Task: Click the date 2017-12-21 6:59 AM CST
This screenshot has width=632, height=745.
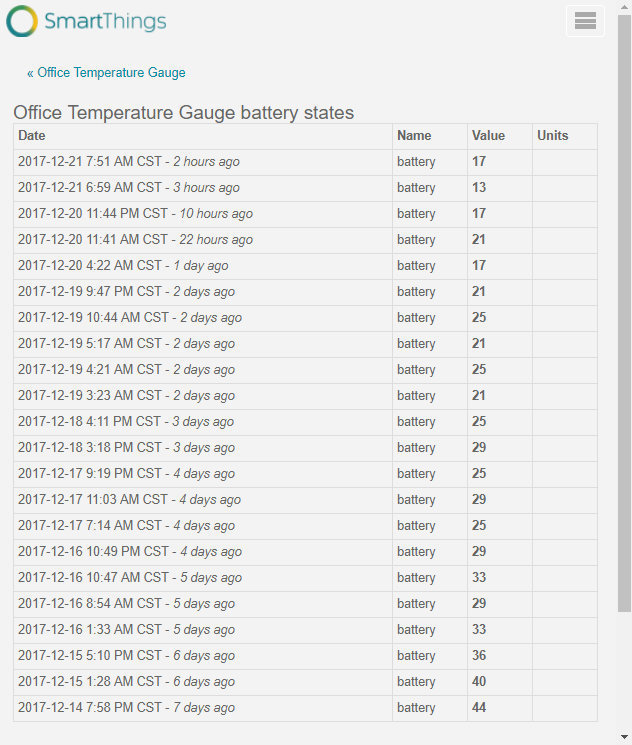Action: click(x=90, y=188)
